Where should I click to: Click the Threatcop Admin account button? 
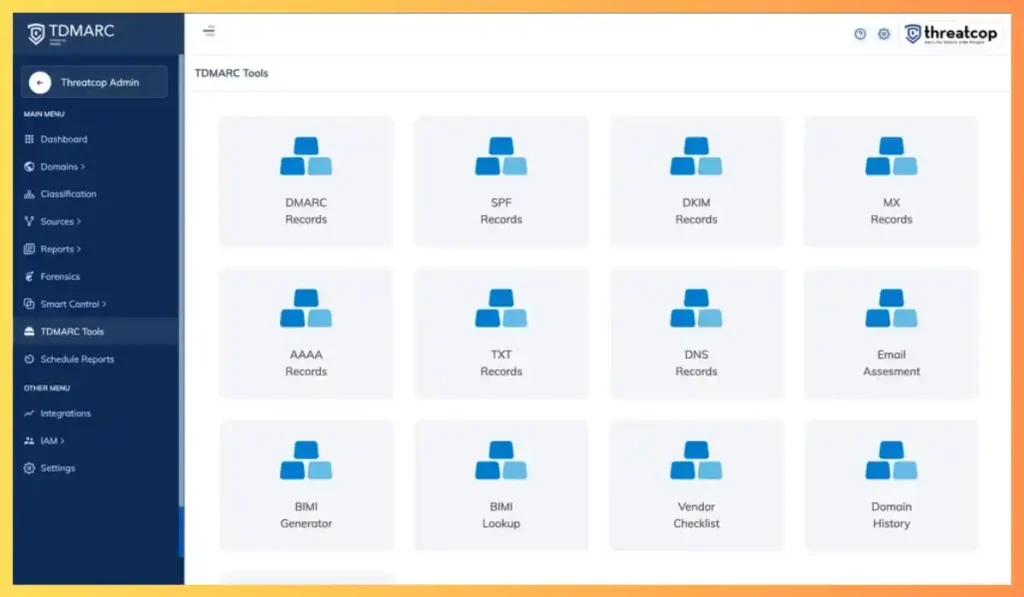click(95, 82)
